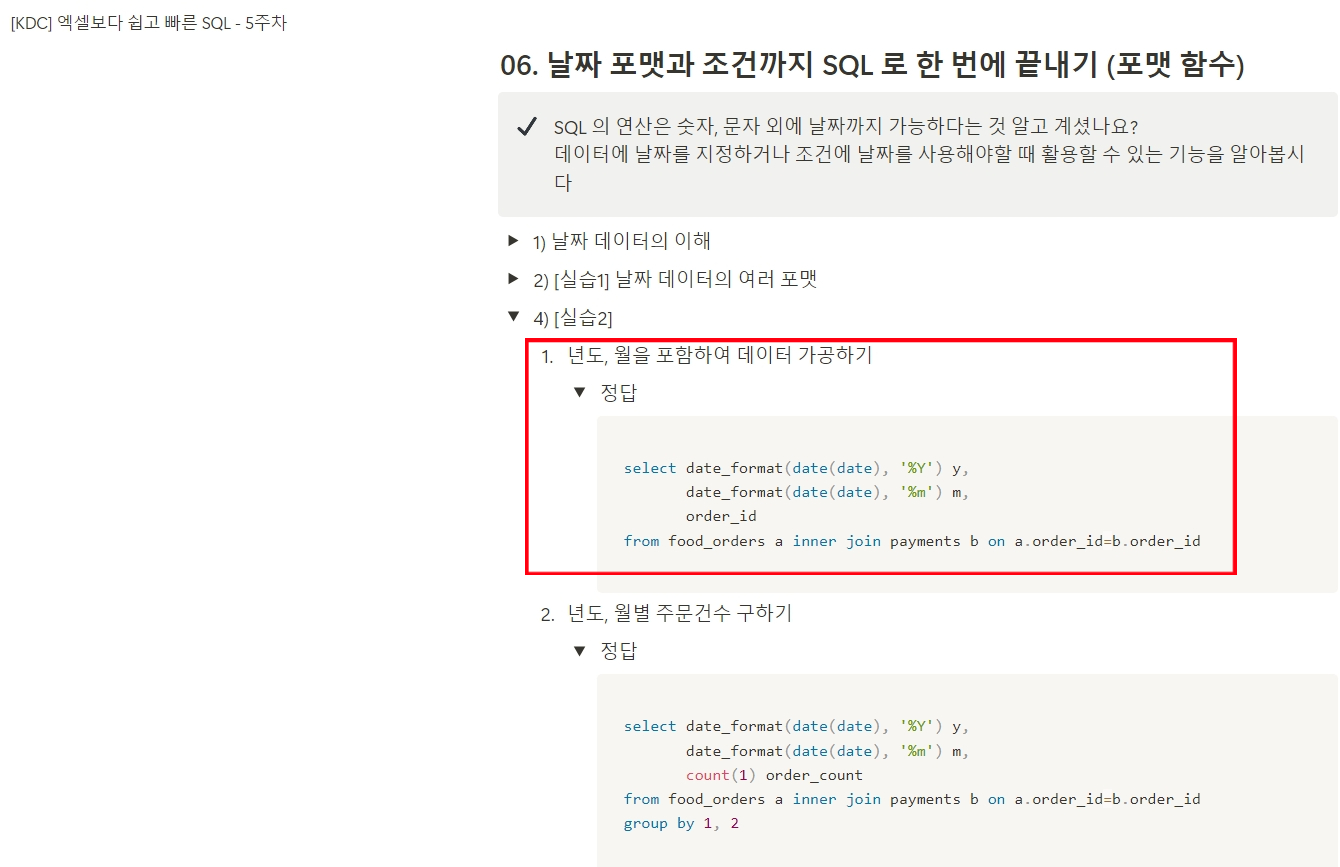Collapse the 정답 toggle under '년도, 월별 주문건수 구하기'
Viewport: 1340px width, 867px height.
tap(579, 651)
